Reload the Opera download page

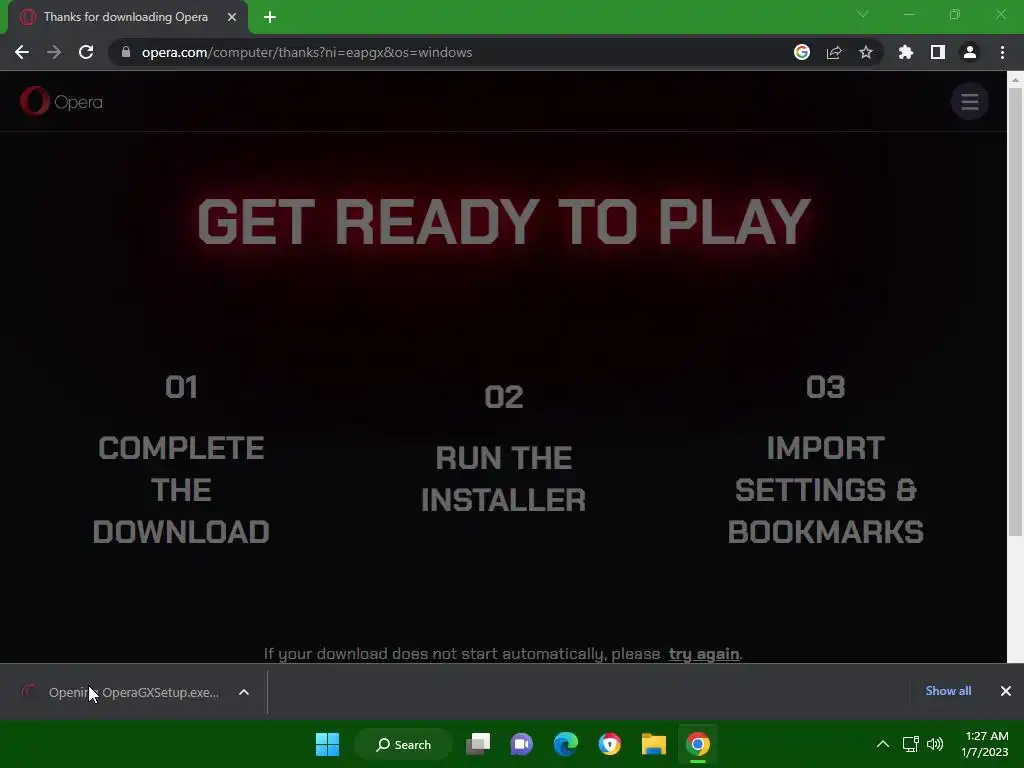86,52
